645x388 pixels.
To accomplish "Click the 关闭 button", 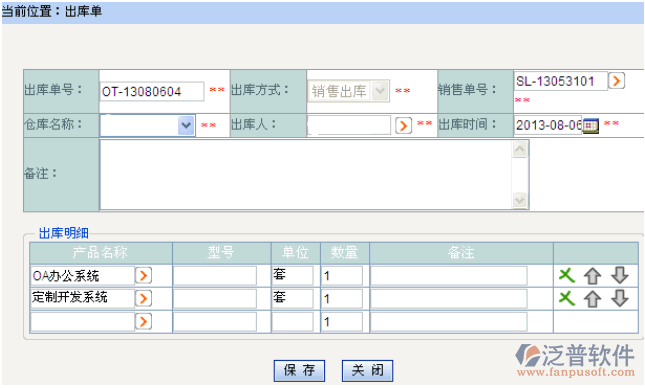I will point(367,371).
